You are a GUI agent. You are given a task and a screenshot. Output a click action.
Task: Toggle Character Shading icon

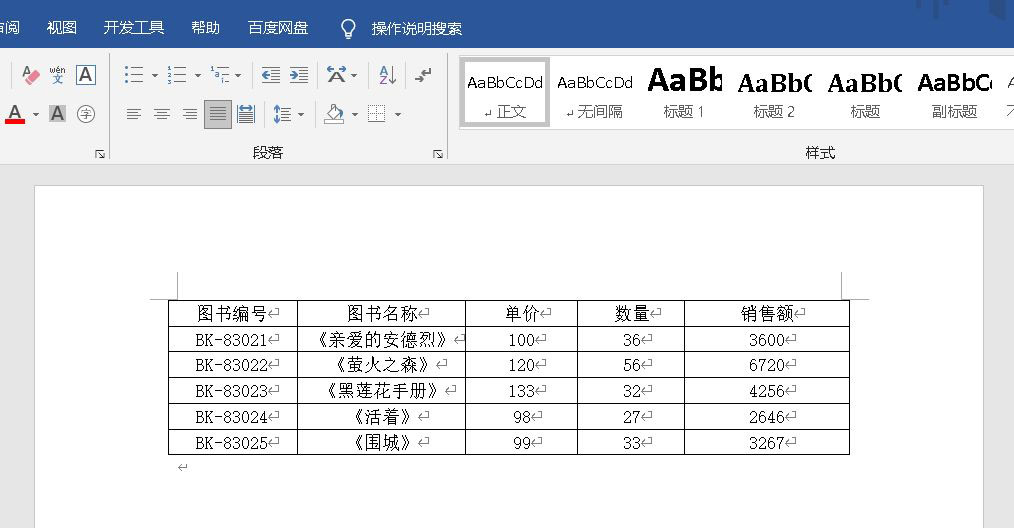58,114
